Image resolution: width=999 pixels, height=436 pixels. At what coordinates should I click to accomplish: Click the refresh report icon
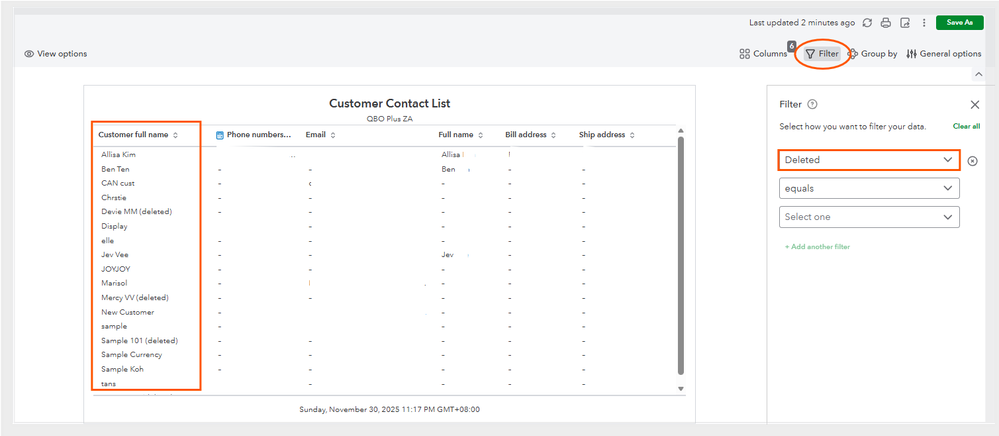point(867,23)
